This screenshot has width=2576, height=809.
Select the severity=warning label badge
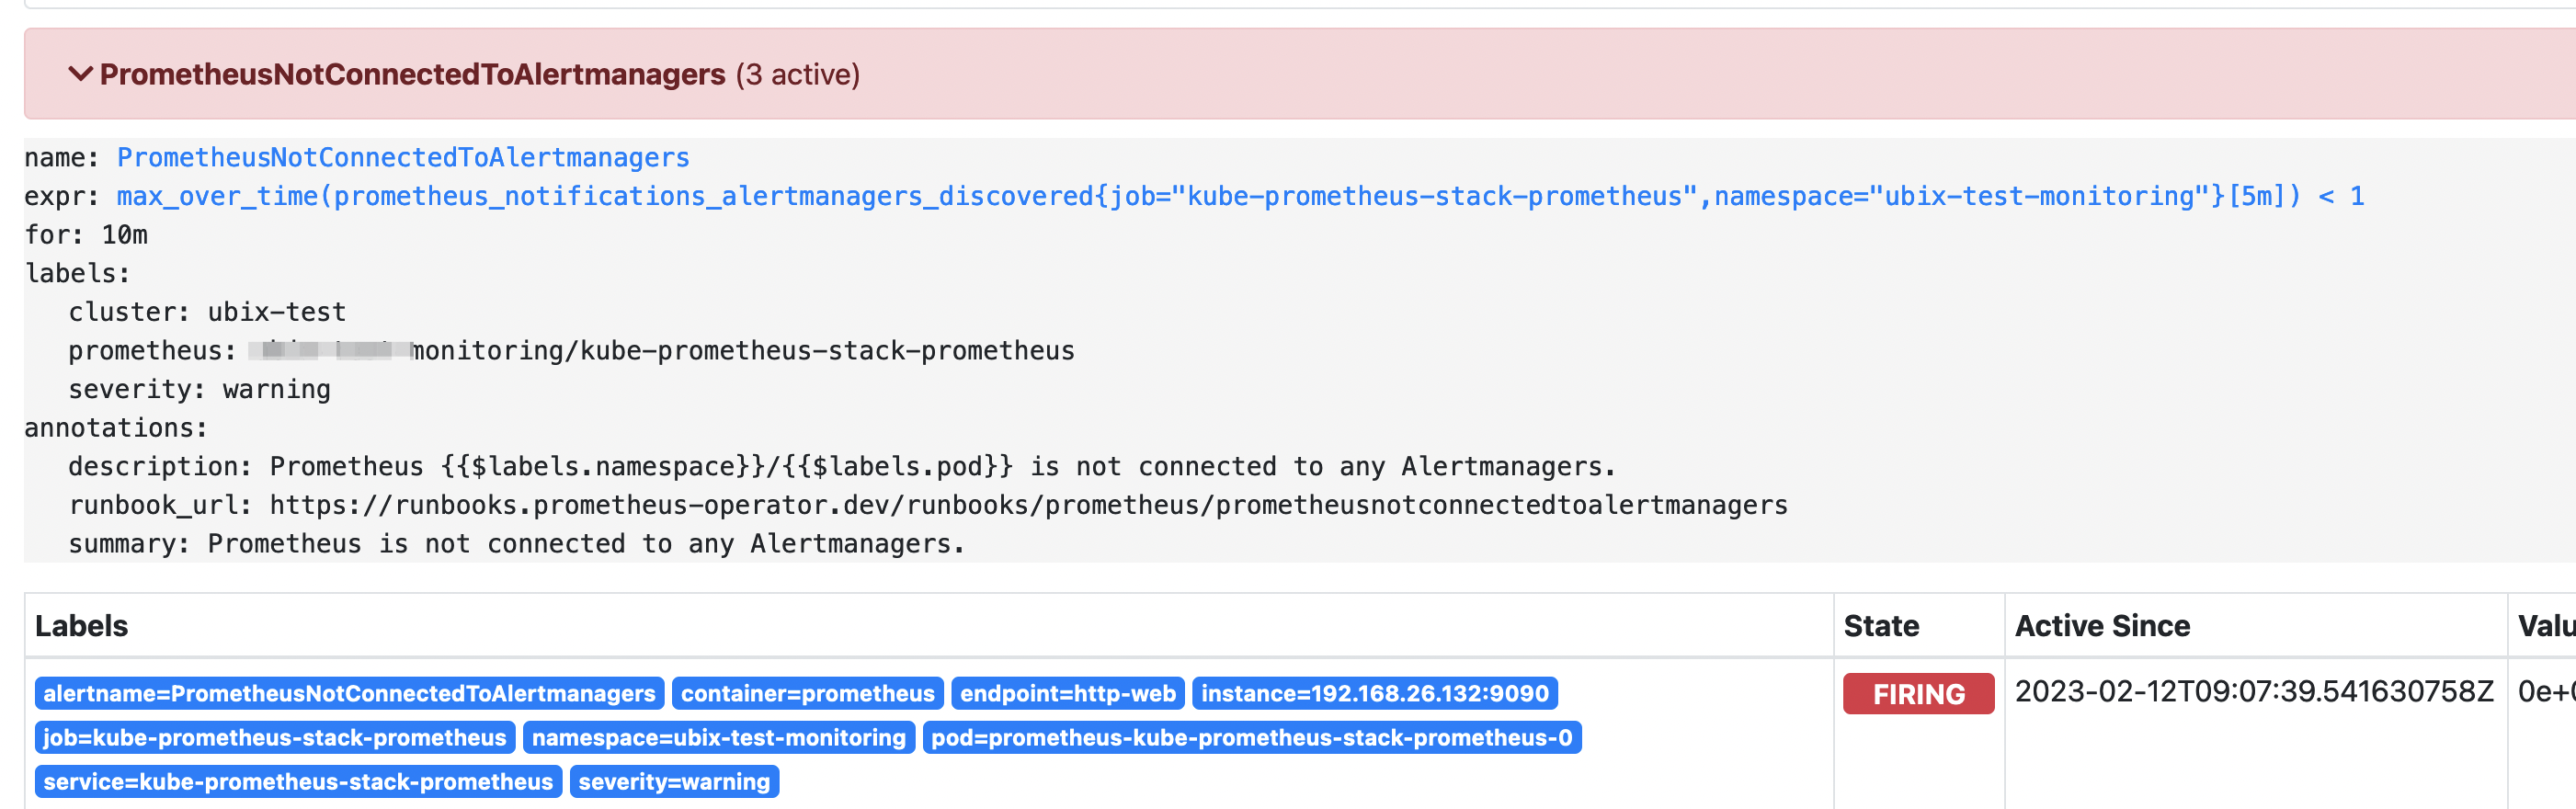click(676, 782)
